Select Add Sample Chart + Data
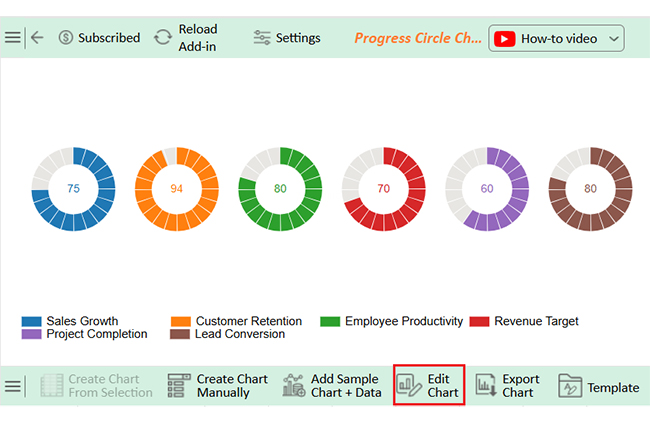The image size is (650, 423). tap(331, 386)
